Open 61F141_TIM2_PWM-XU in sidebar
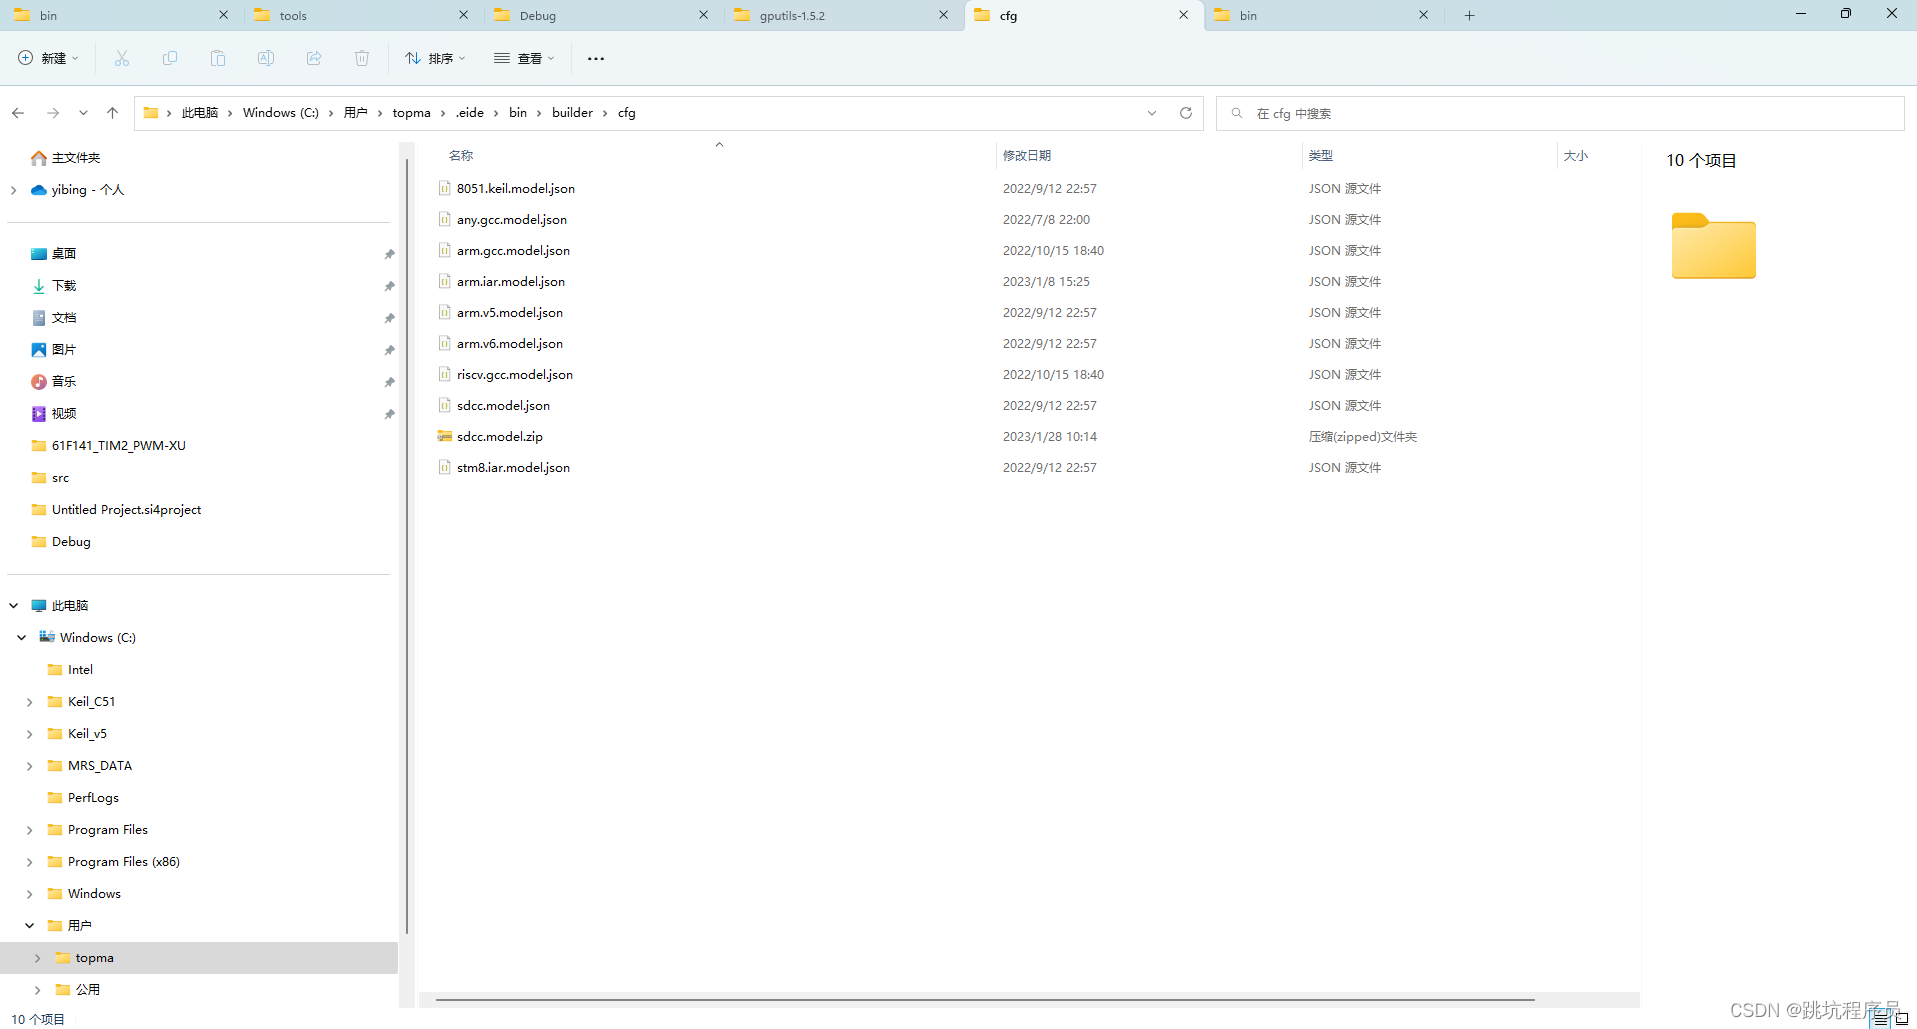1917x1029 pixels. (x=118, y=446)
